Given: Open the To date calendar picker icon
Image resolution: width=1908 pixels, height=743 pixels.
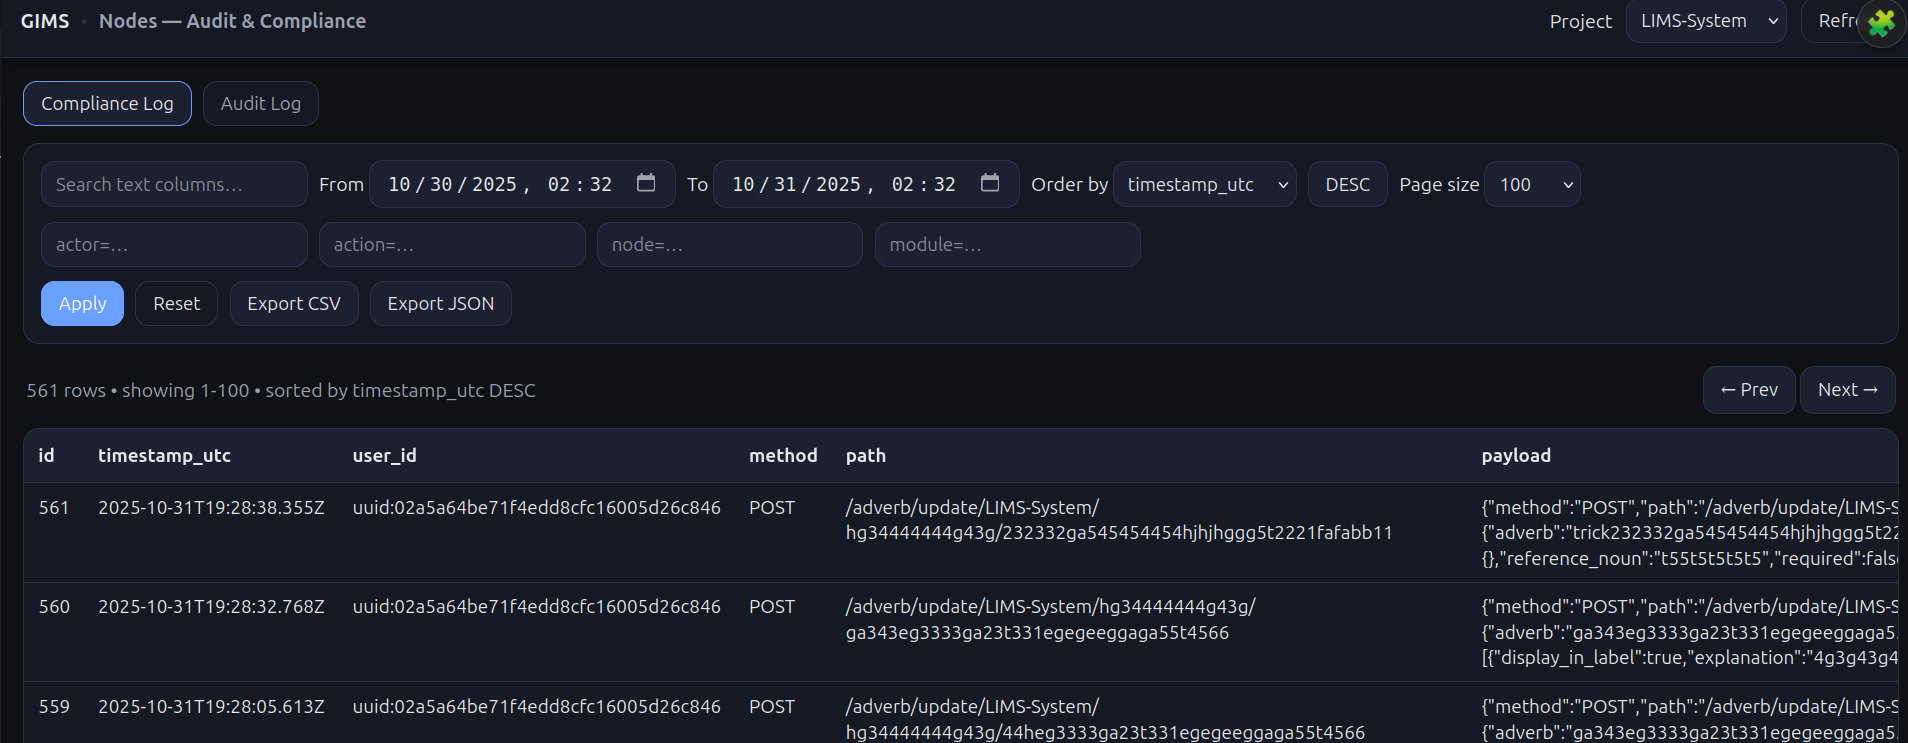Looking at the screenshot, I should click(x=990, y=183).
